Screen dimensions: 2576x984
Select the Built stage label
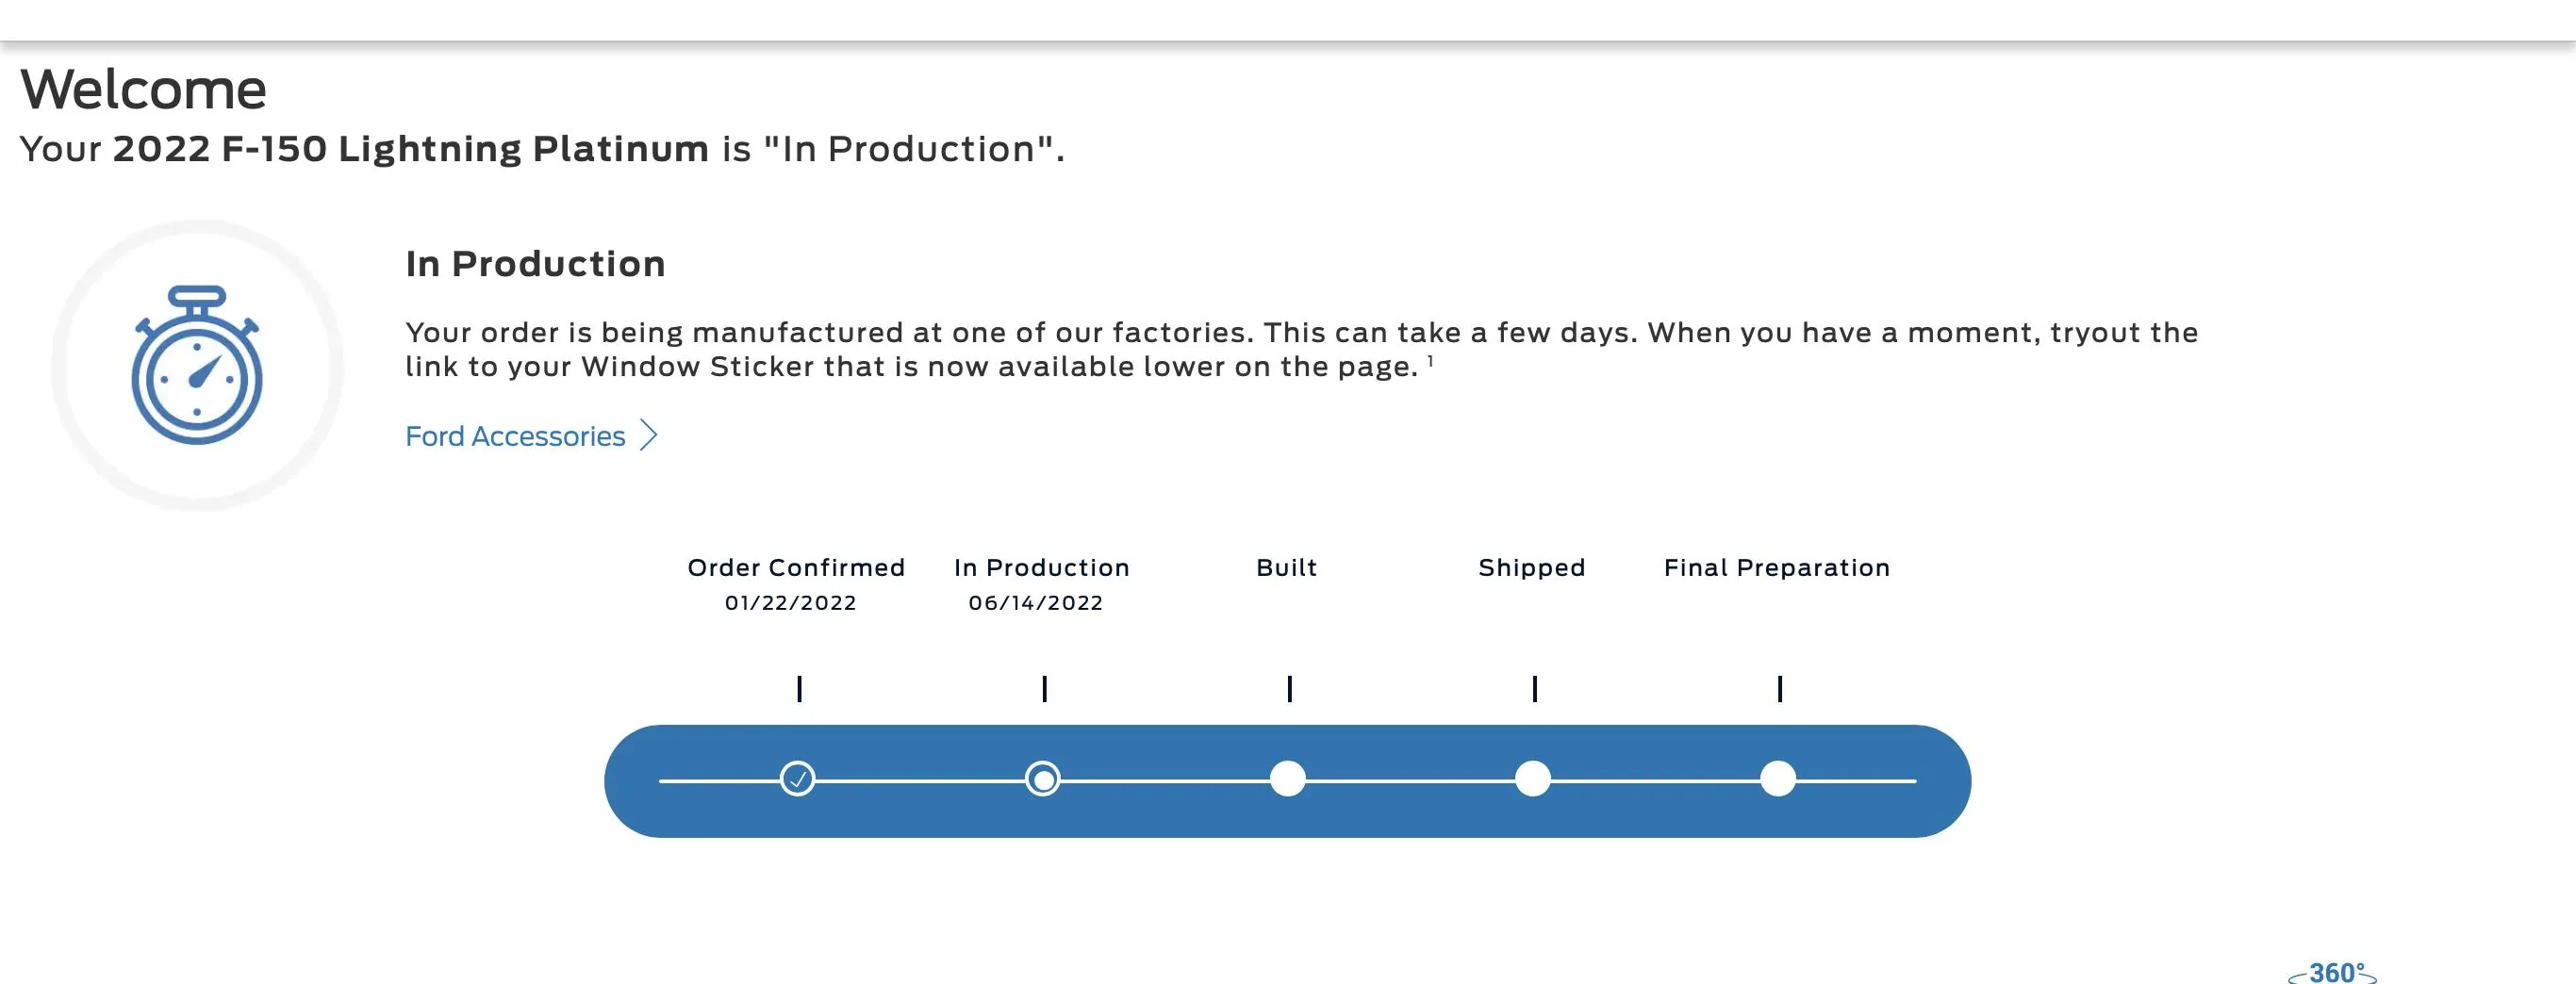[x=1286, y=568]
